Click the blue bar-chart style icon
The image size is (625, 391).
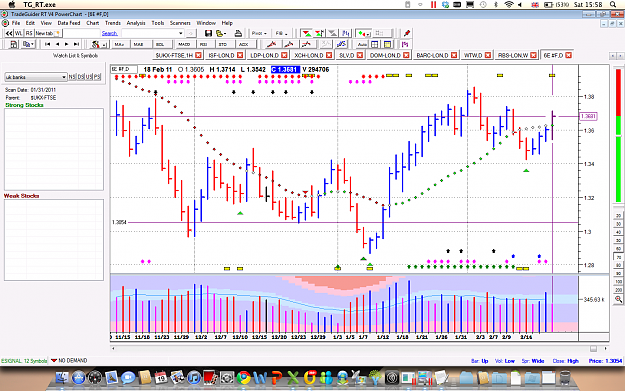346,33
